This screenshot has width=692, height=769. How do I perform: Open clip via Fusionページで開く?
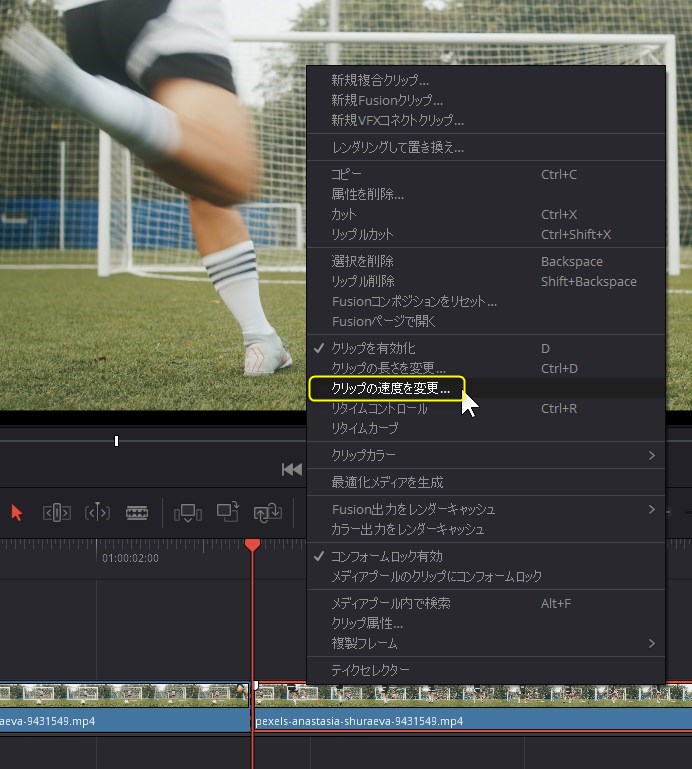coord(486,321)
